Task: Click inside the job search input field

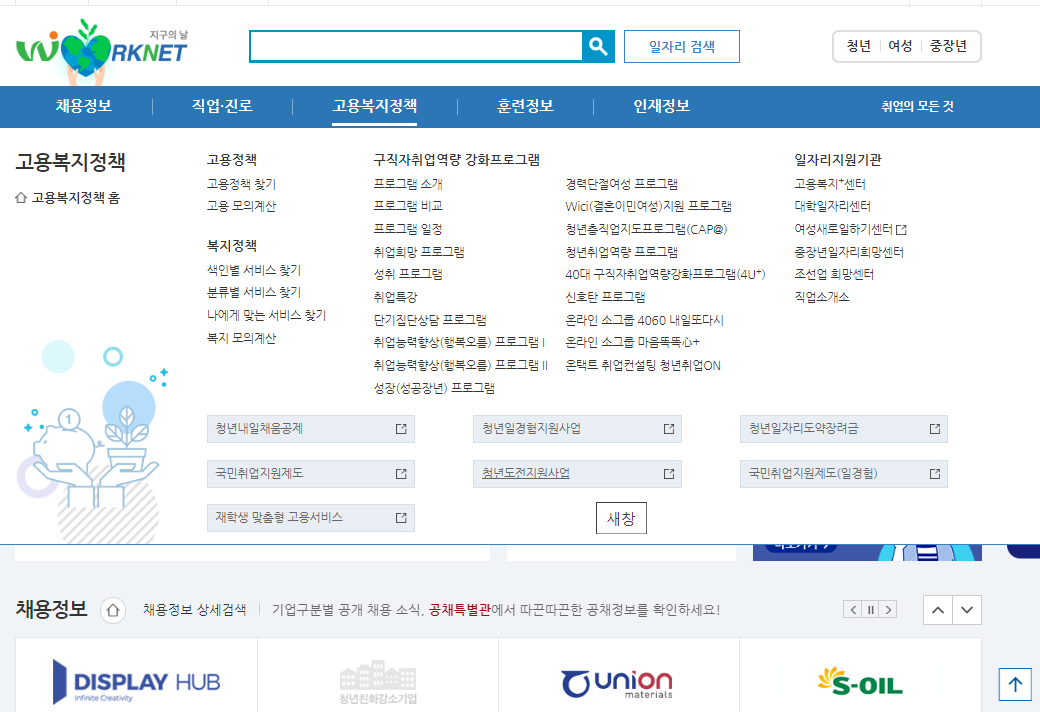Action: tap(415, 46)
